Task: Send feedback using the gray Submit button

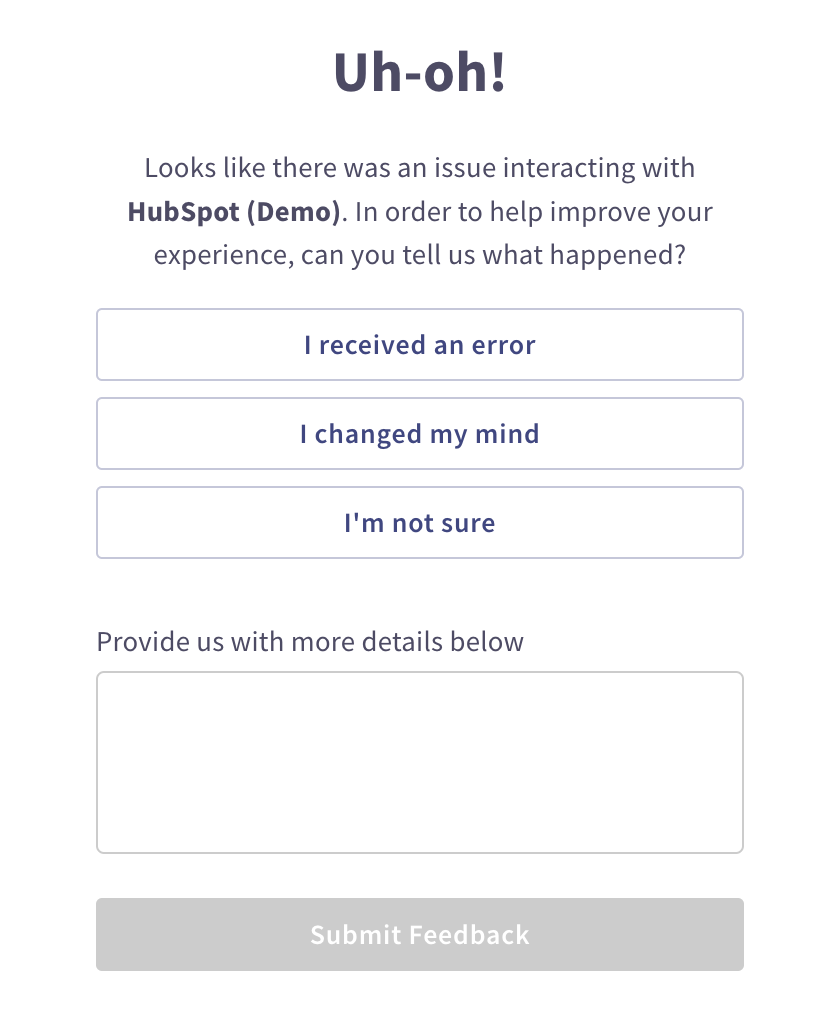Action: (420, 935)
